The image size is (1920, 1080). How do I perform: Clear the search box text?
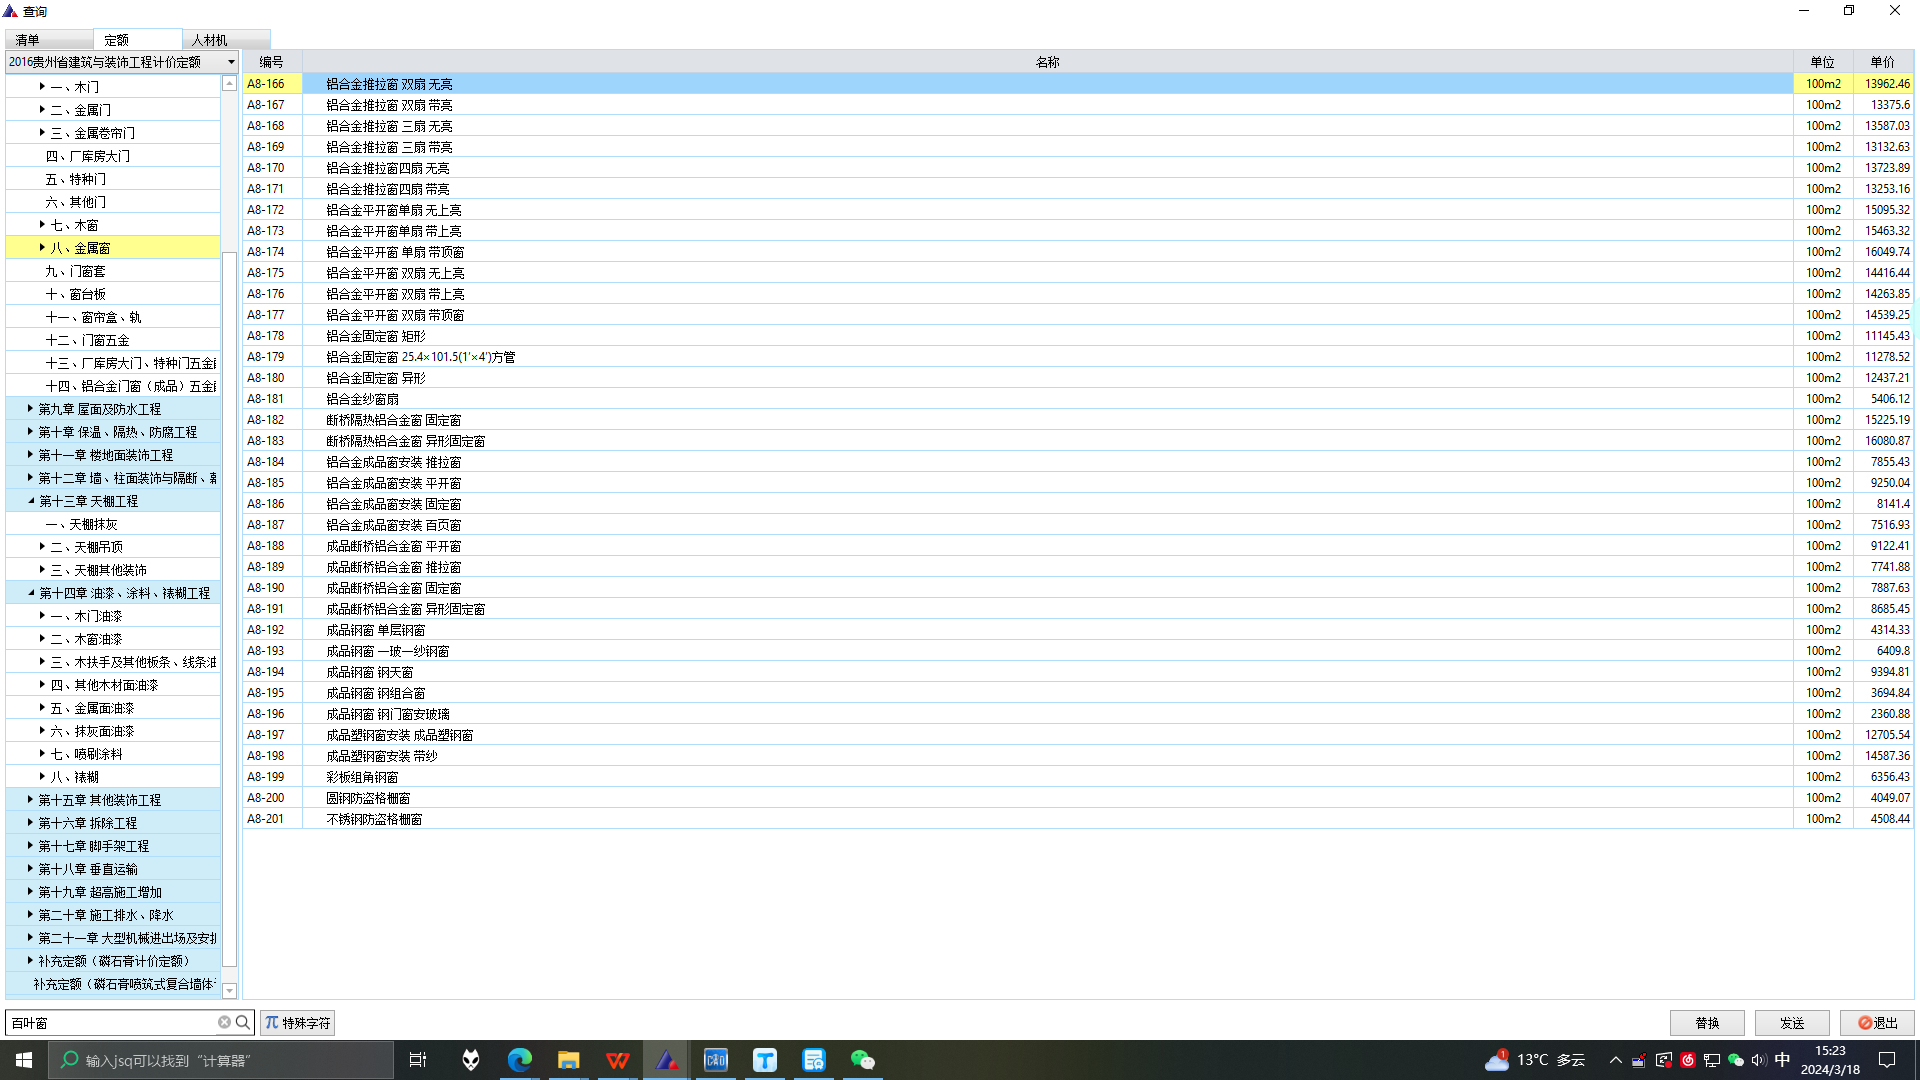pyautogui.click(x=224, y=1022)
